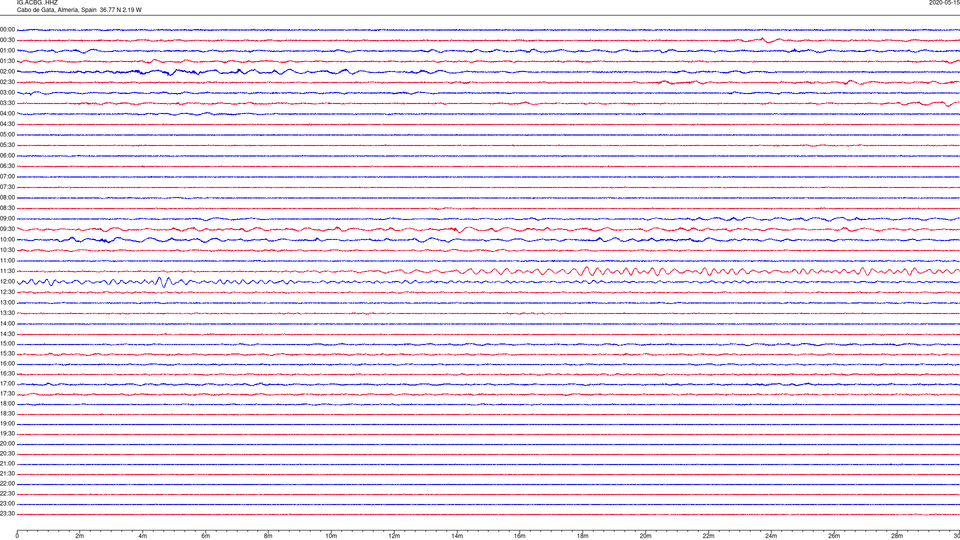Choose the 17:00 row label

pos(7,384)
